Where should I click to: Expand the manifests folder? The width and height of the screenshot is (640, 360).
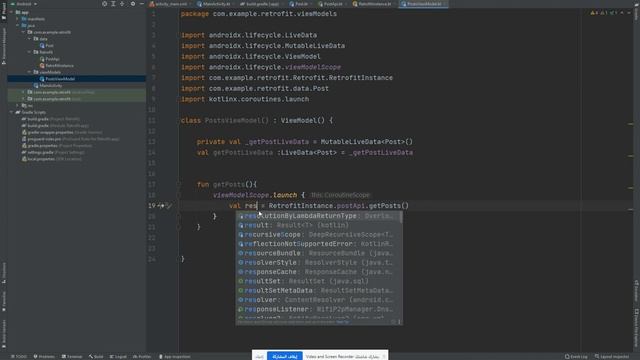click(x=18, y=19)
